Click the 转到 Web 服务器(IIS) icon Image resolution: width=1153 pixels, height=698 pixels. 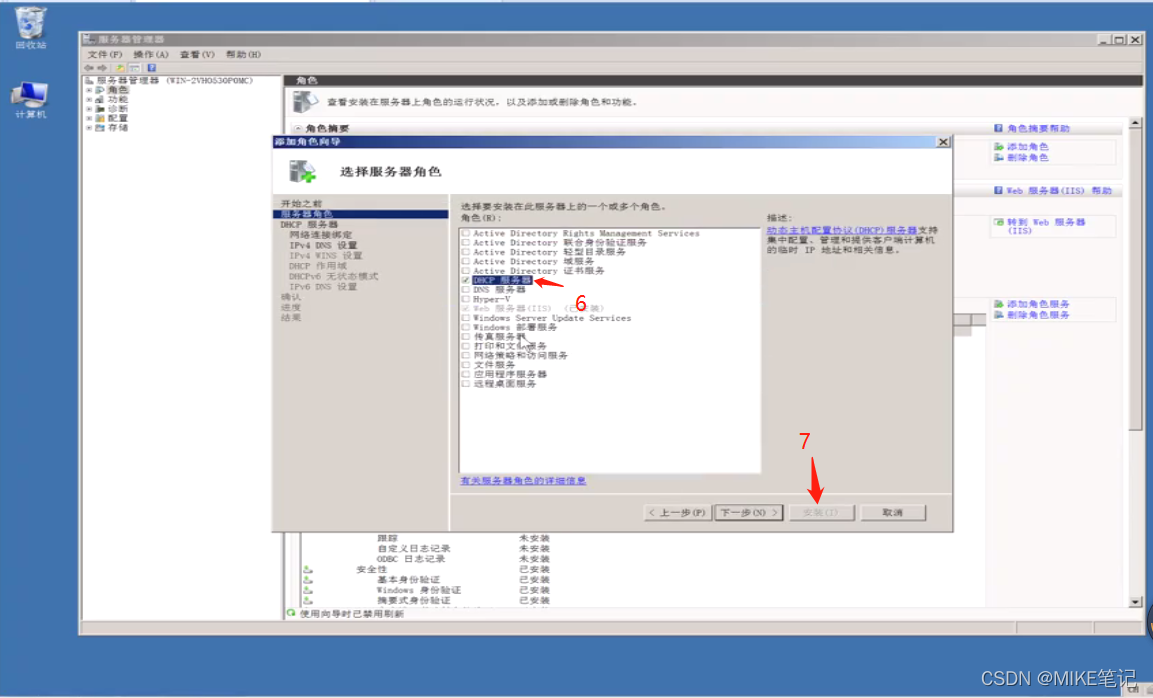click(999, 222)
